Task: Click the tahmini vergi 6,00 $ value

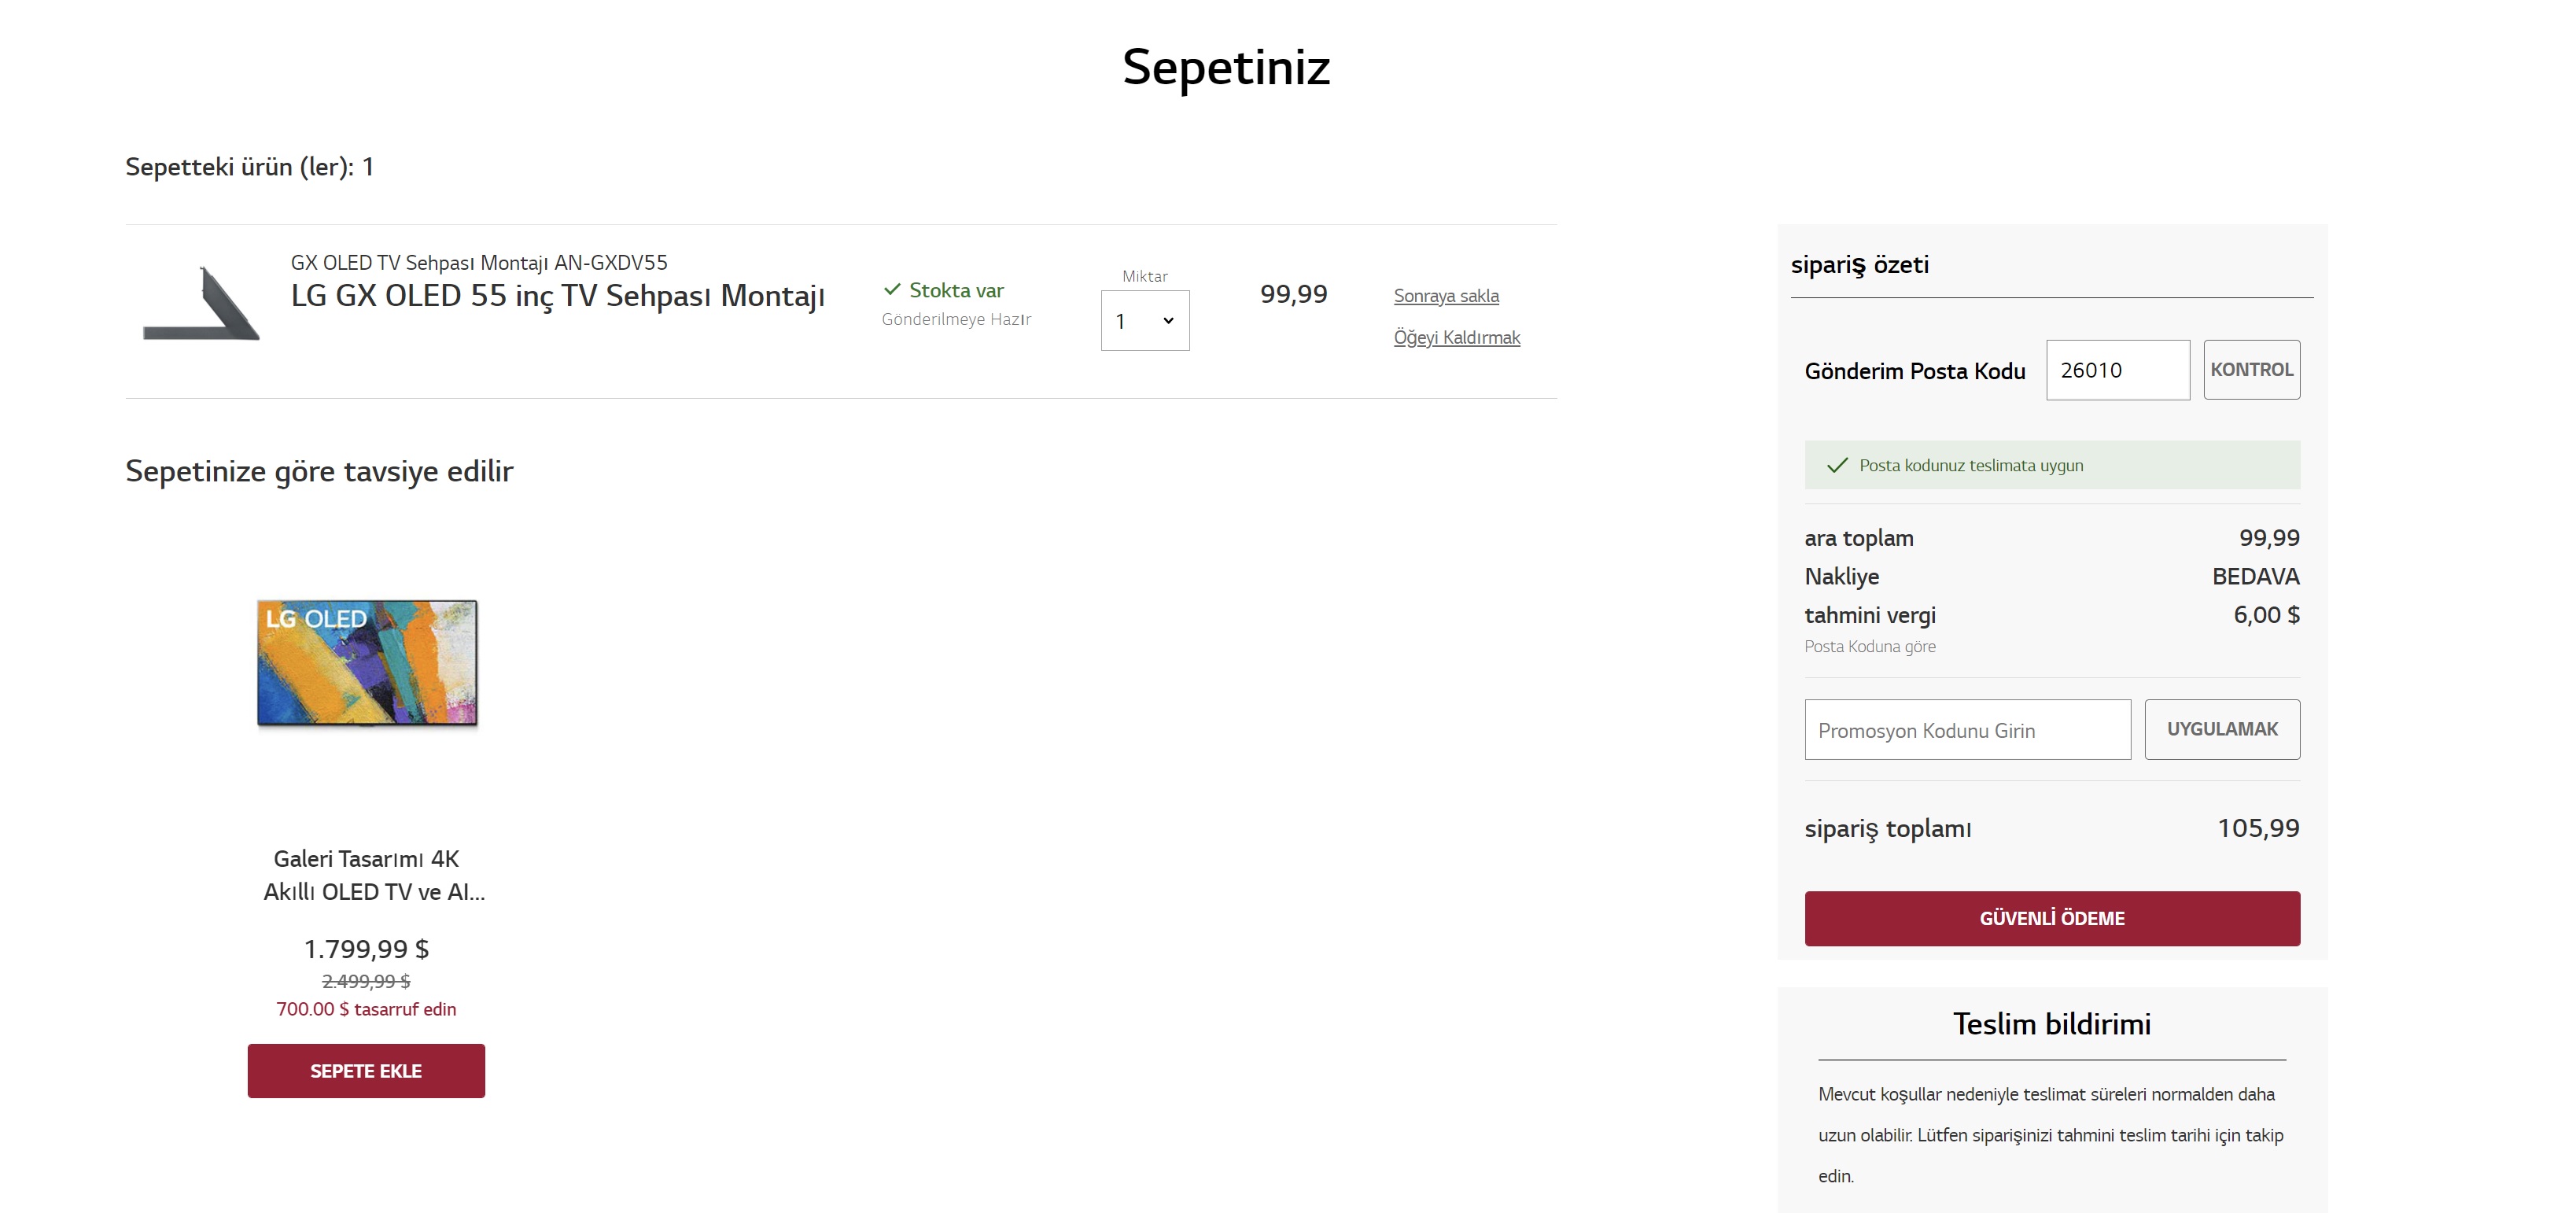Action: [2266, 615]
